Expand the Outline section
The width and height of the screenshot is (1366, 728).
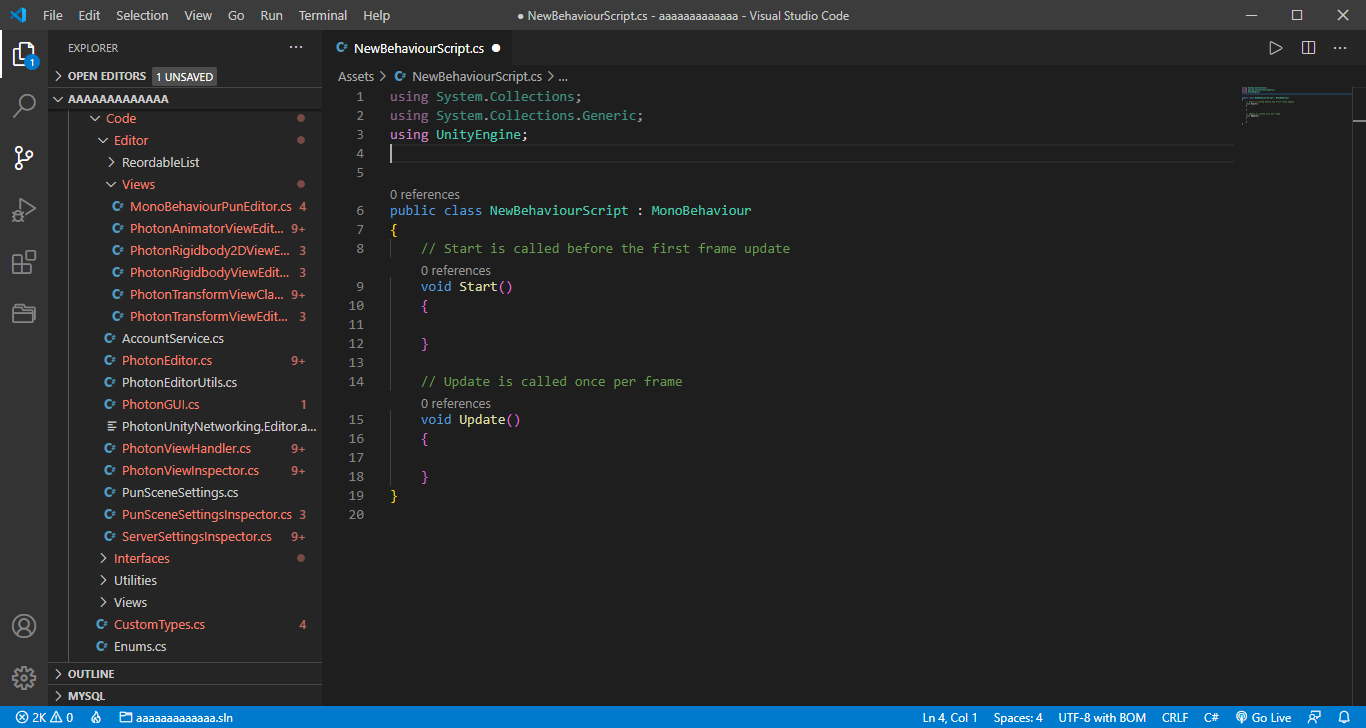coord(91,674)
